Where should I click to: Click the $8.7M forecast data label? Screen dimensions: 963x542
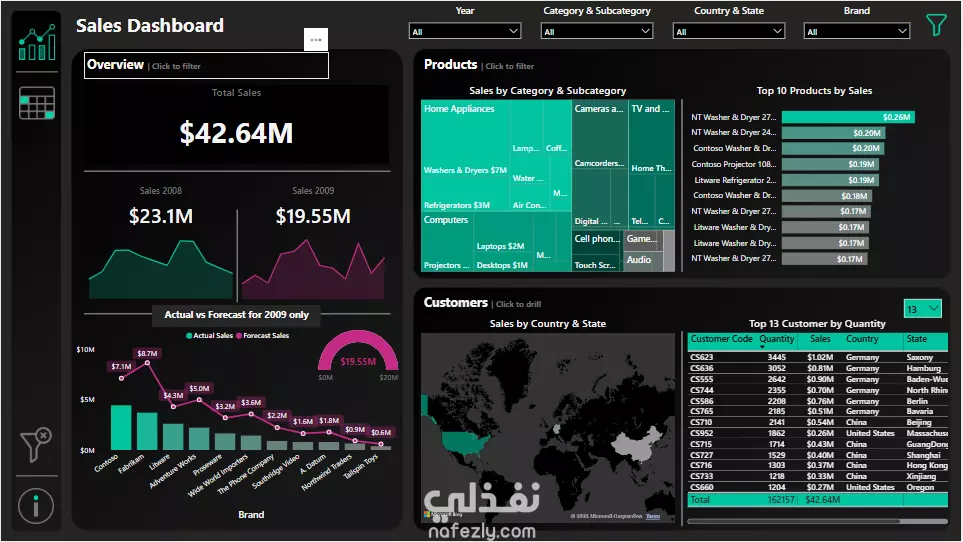[147, 354]
